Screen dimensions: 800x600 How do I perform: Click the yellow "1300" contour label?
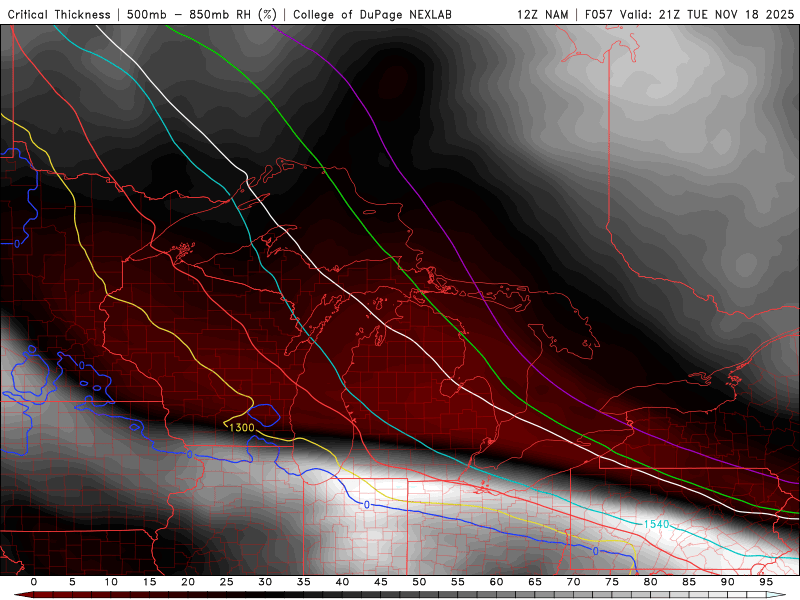241,428
